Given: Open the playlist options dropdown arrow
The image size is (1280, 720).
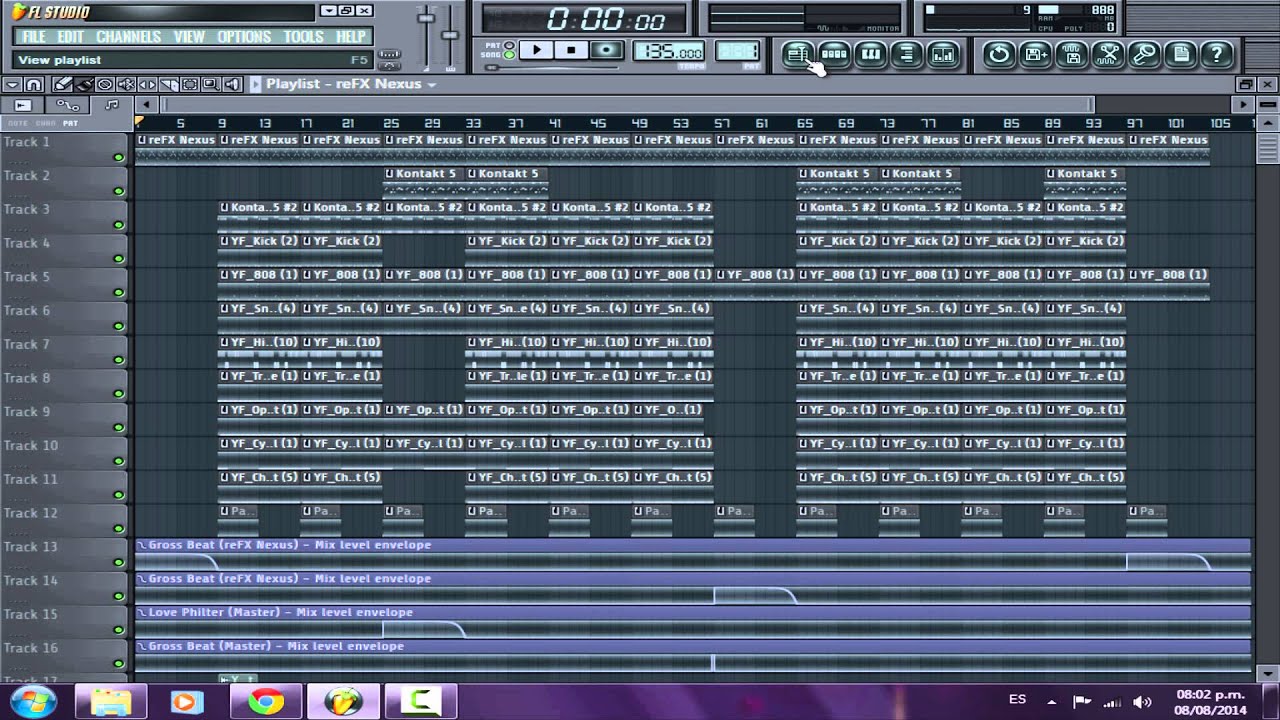Looking at the screenshot, I should [x=12, y=84].
